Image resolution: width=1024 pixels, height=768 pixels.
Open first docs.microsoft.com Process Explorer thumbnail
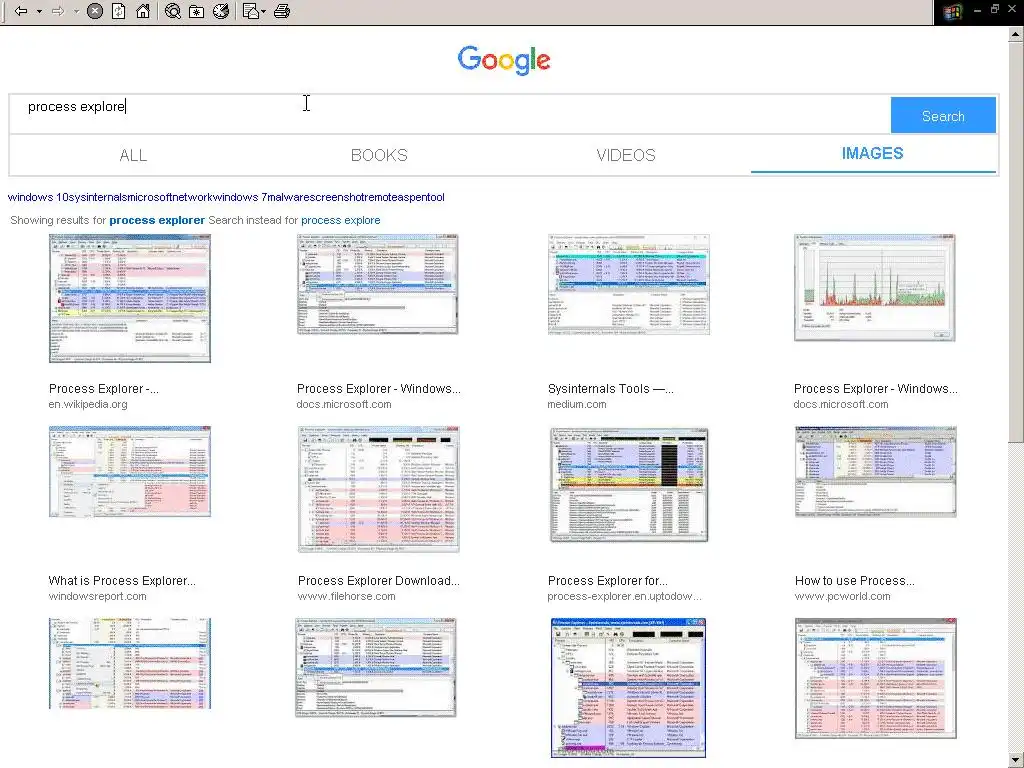click(x=377, y=285)
